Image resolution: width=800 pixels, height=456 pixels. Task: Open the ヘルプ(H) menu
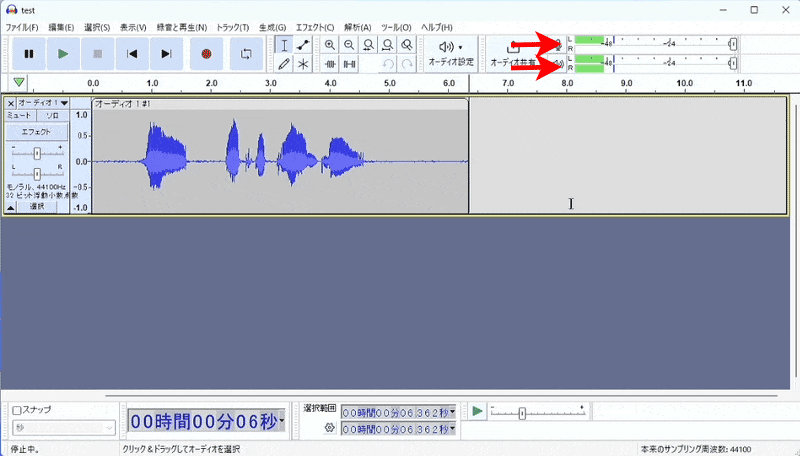[437, 27]
